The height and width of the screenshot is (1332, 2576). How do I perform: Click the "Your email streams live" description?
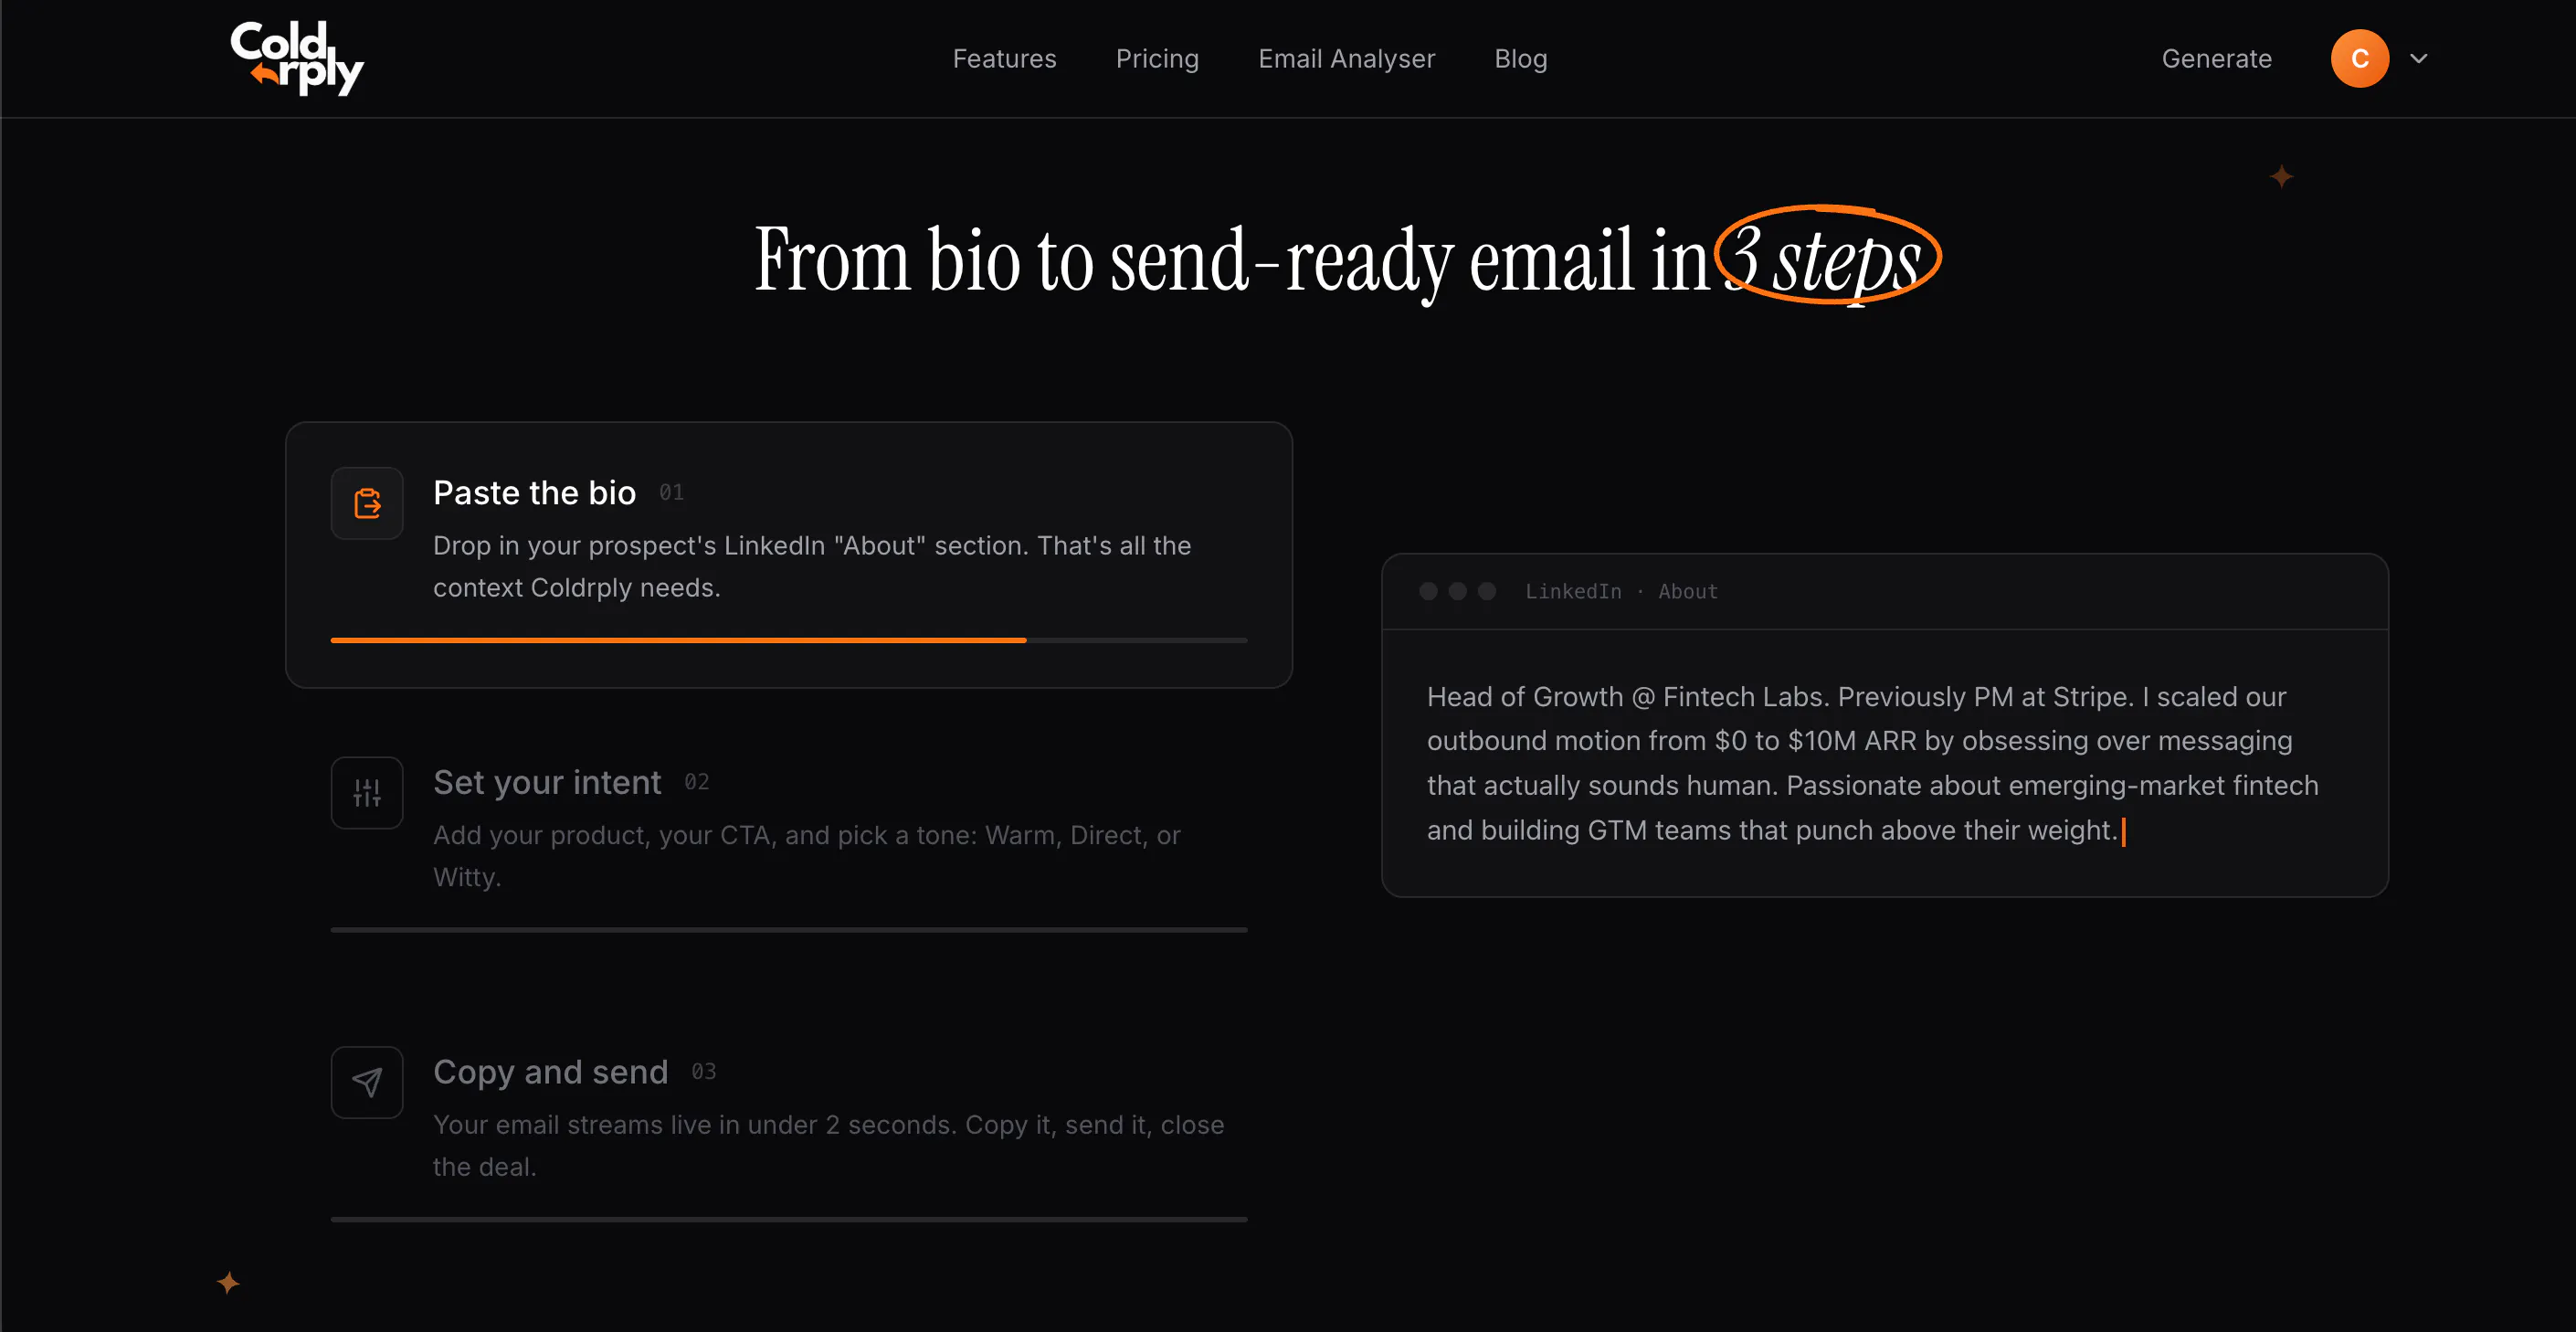click(x=829, y=1145)
